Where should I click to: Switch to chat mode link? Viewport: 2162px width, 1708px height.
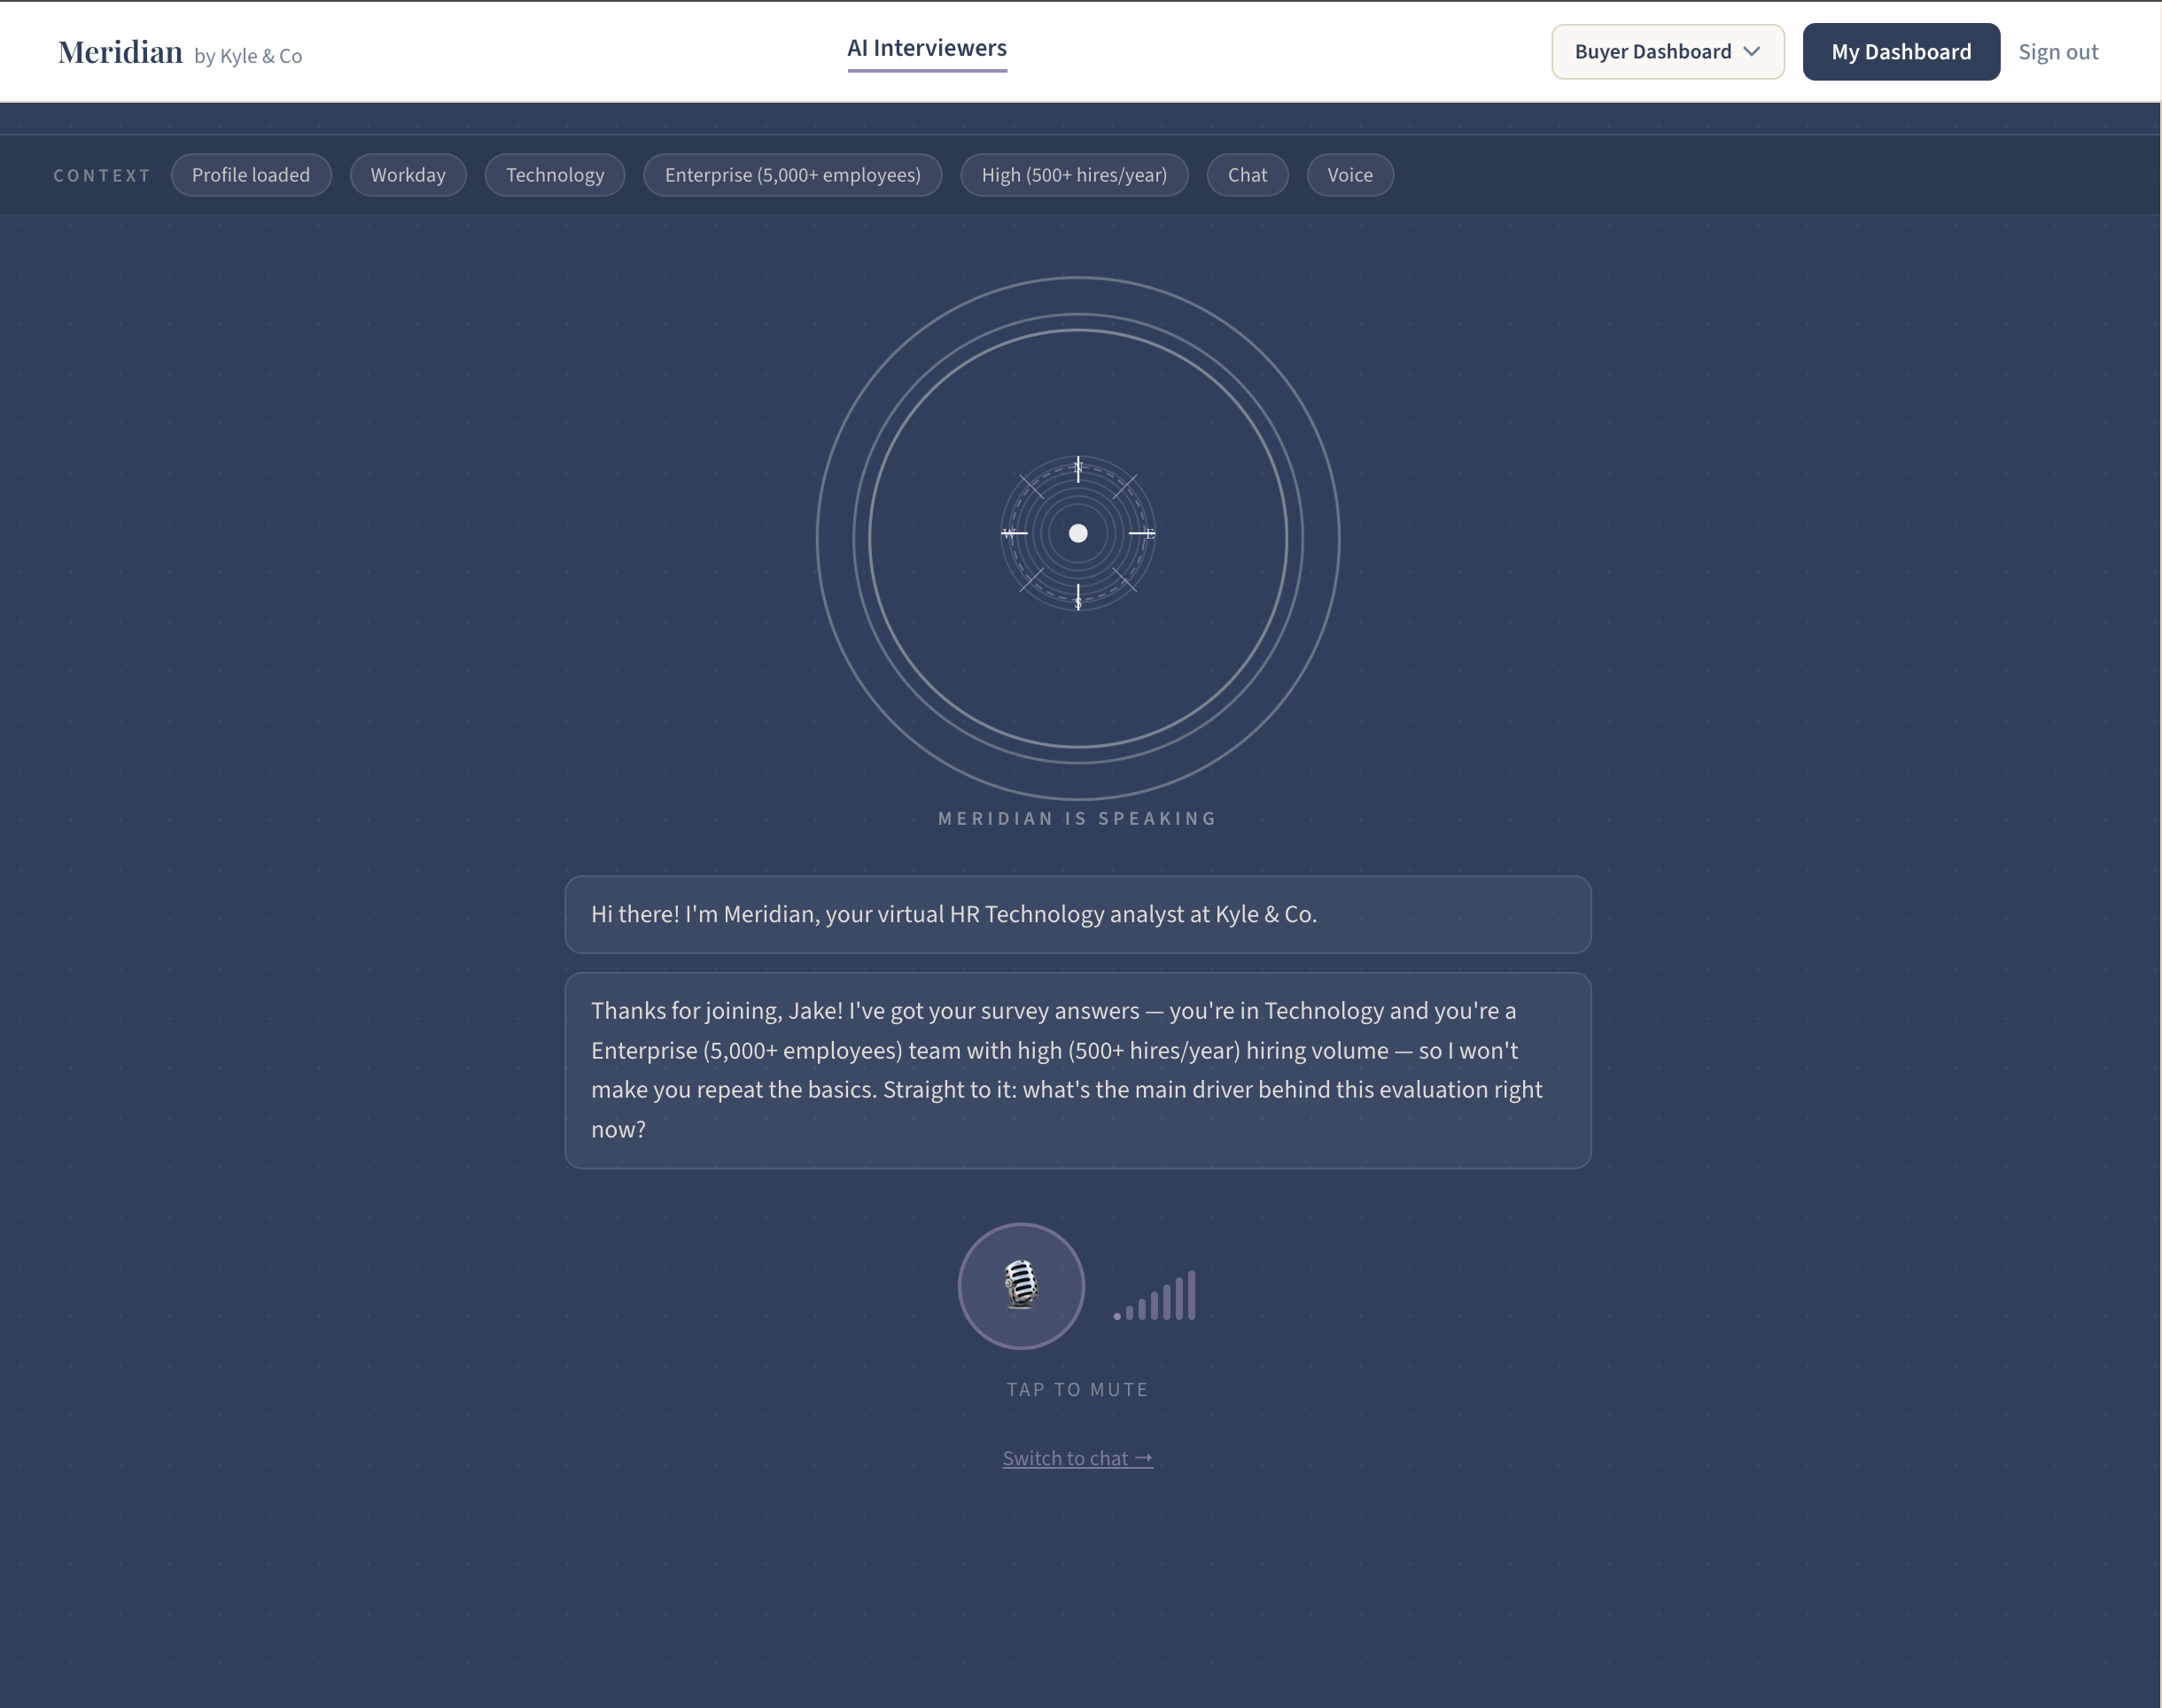click(x=1078, y=1458)
